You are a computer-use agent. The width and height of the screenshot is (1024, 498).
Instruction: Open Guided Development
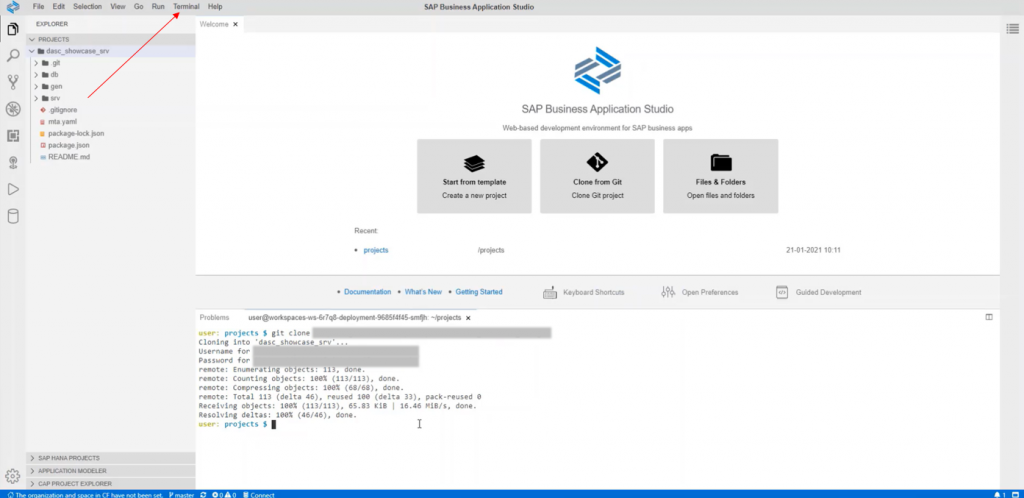(818, 292)
